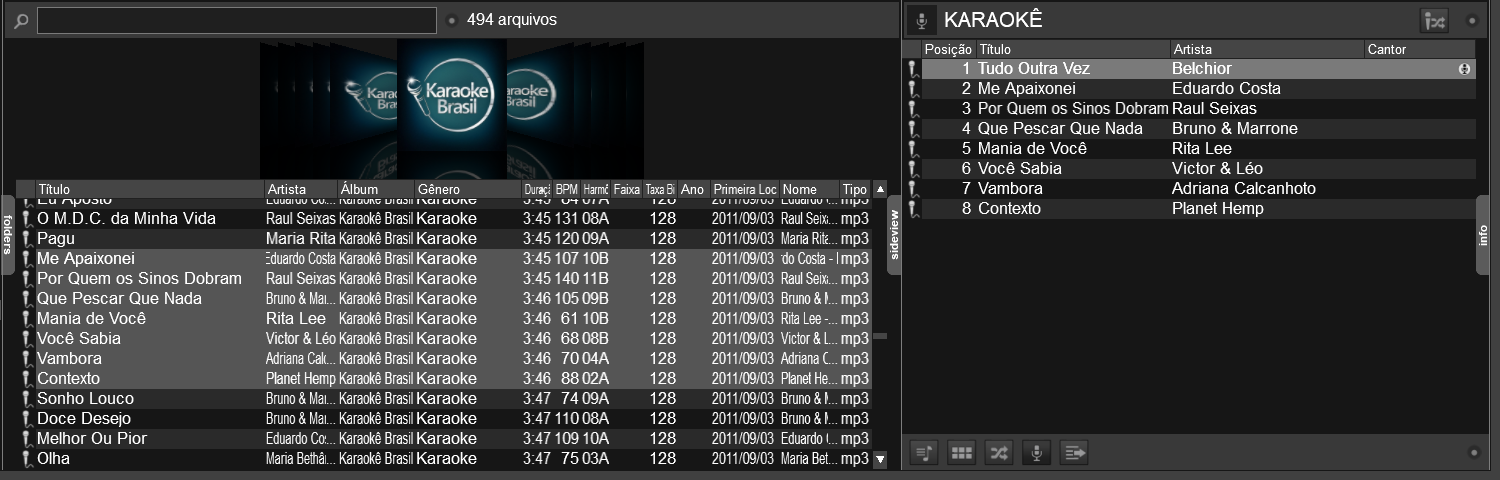Sort files by BPM column header
This screenshot has width=1500, height=480.
pos(567,189)
